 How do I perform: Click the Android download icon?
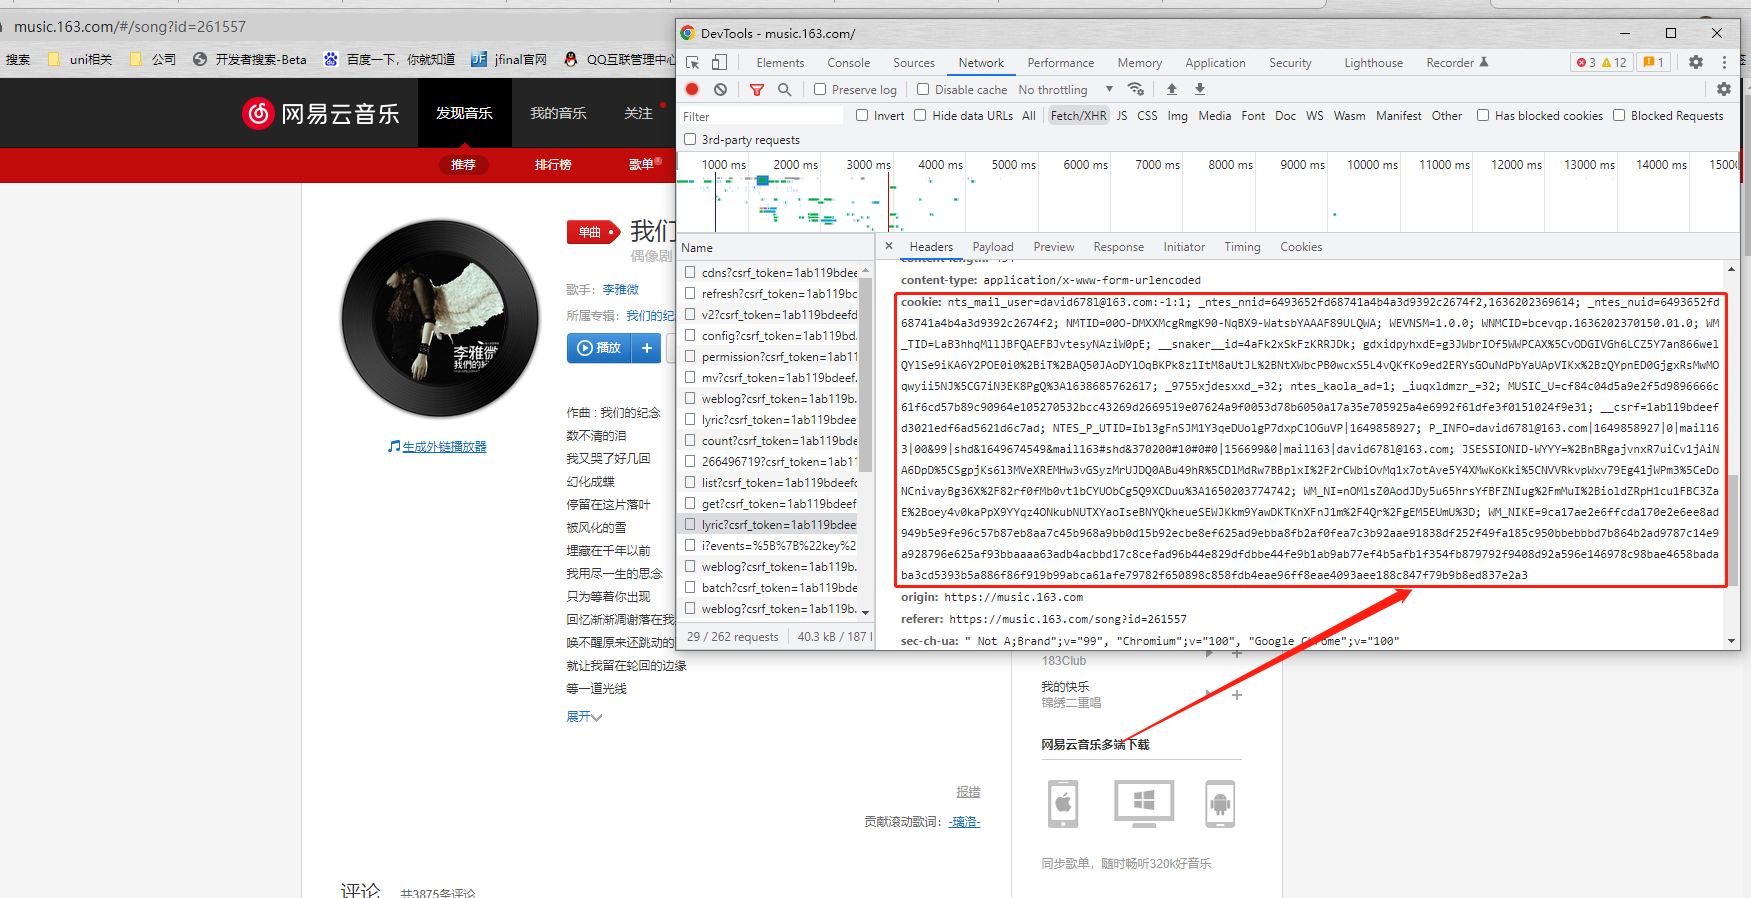coord(1220,804)
